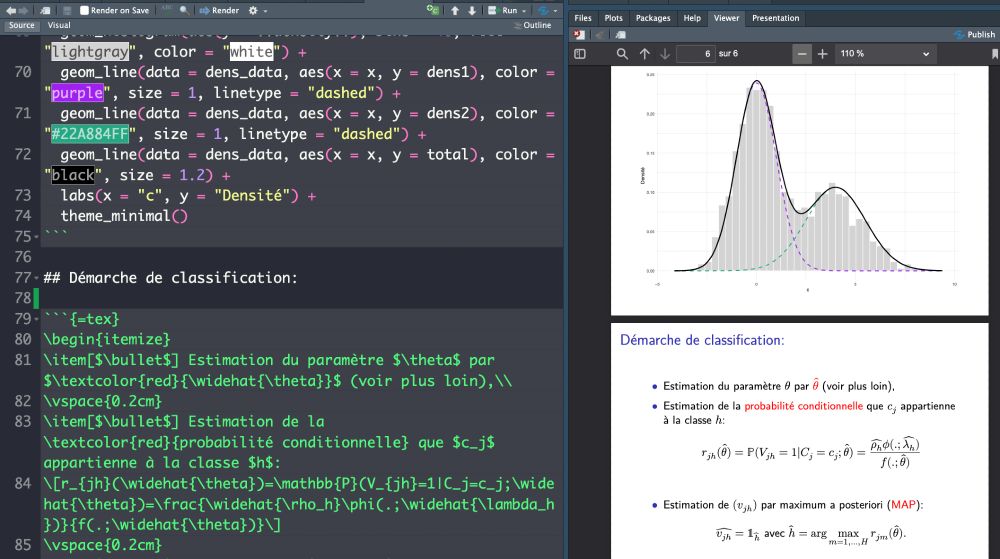Open the PDF bookmark tools icon

(994, 54)
